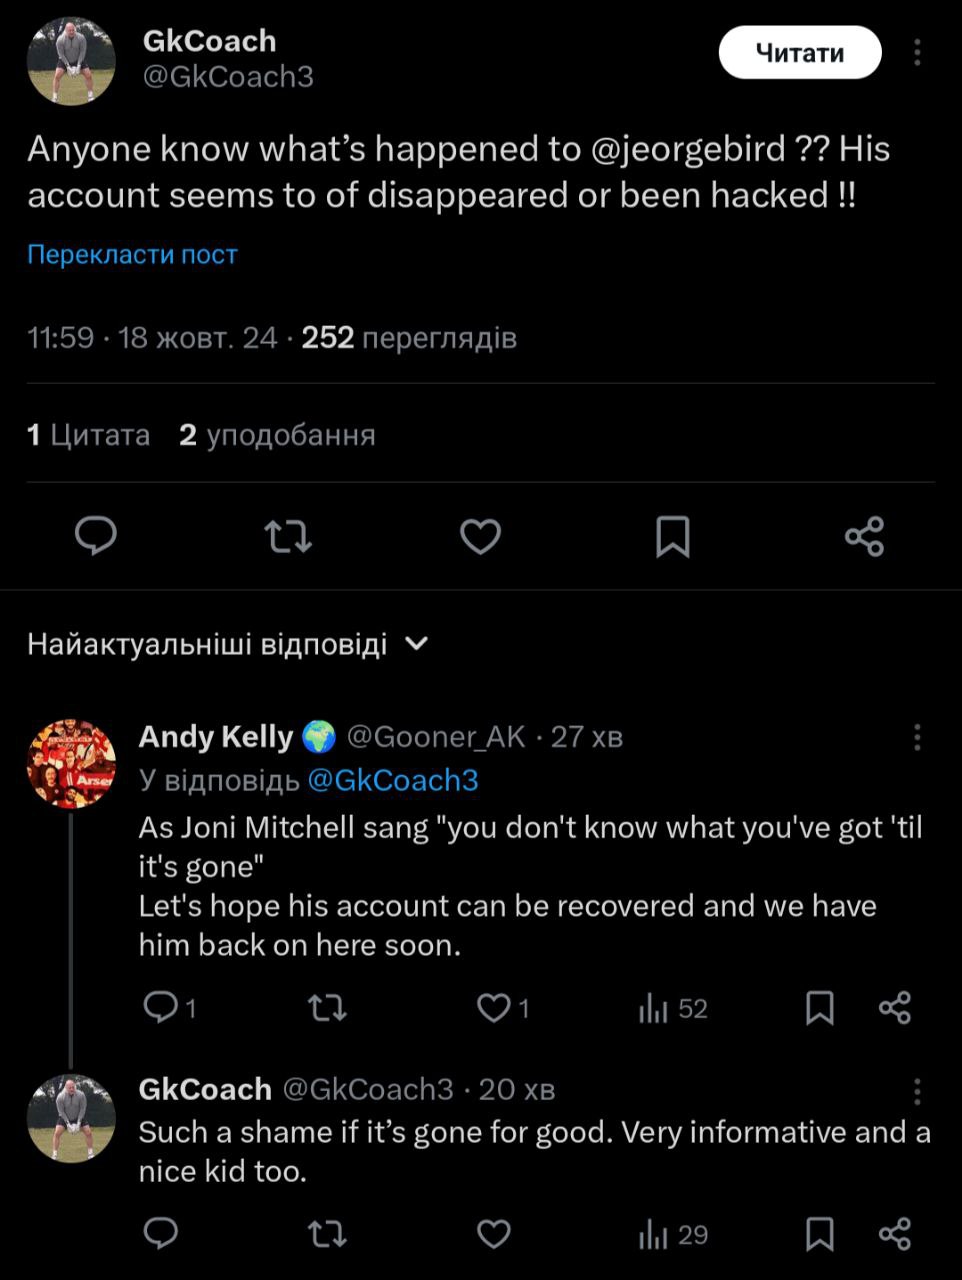Repost Andy Kelly's reply
This screenshot has height=1280, width=962.
(327, 1008)
